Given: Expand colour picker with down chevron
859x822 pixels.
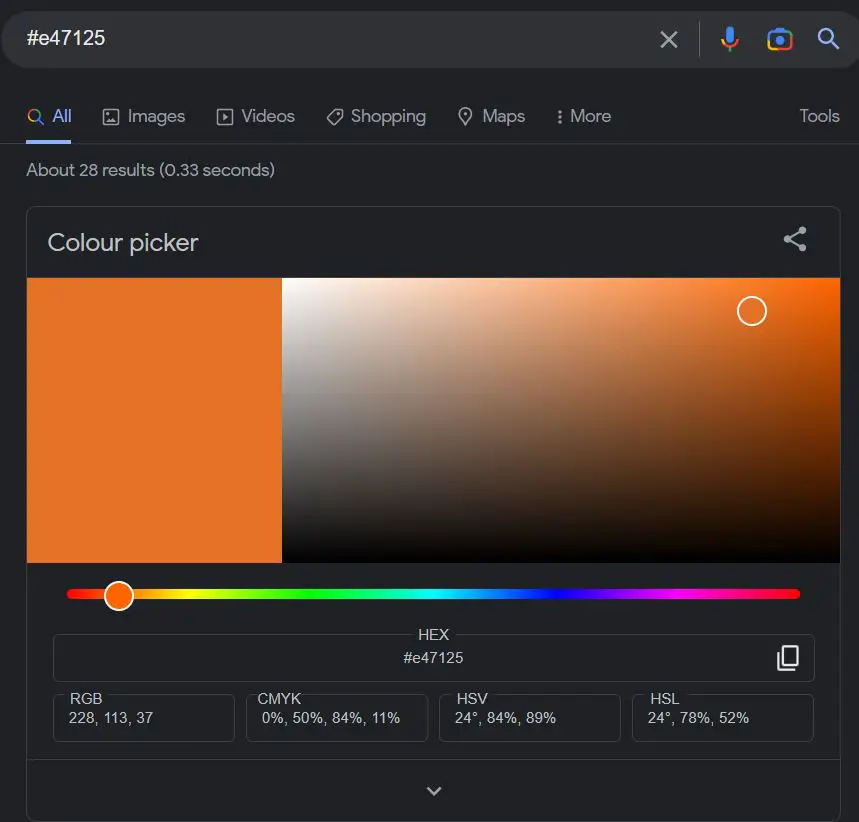Looking at the screenshot, I should tap(434, 791).
